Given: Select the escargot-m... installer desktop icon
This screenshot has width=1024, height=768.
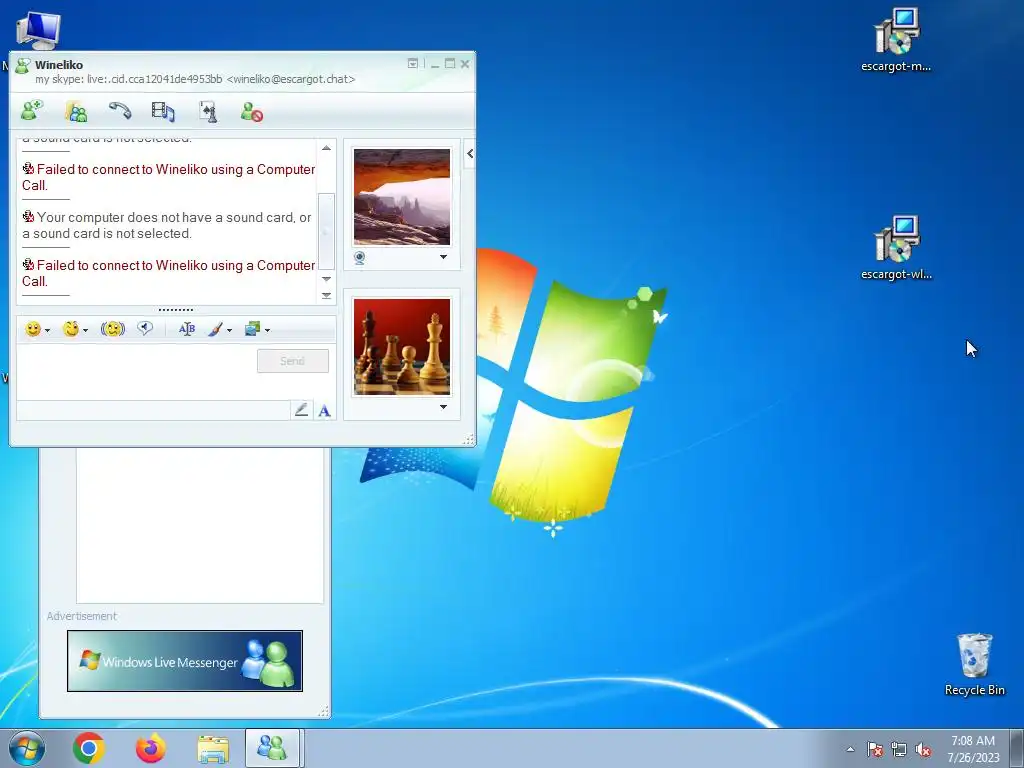Looking at the screenshot, I should pyautogui.click(x=896, y=40).
